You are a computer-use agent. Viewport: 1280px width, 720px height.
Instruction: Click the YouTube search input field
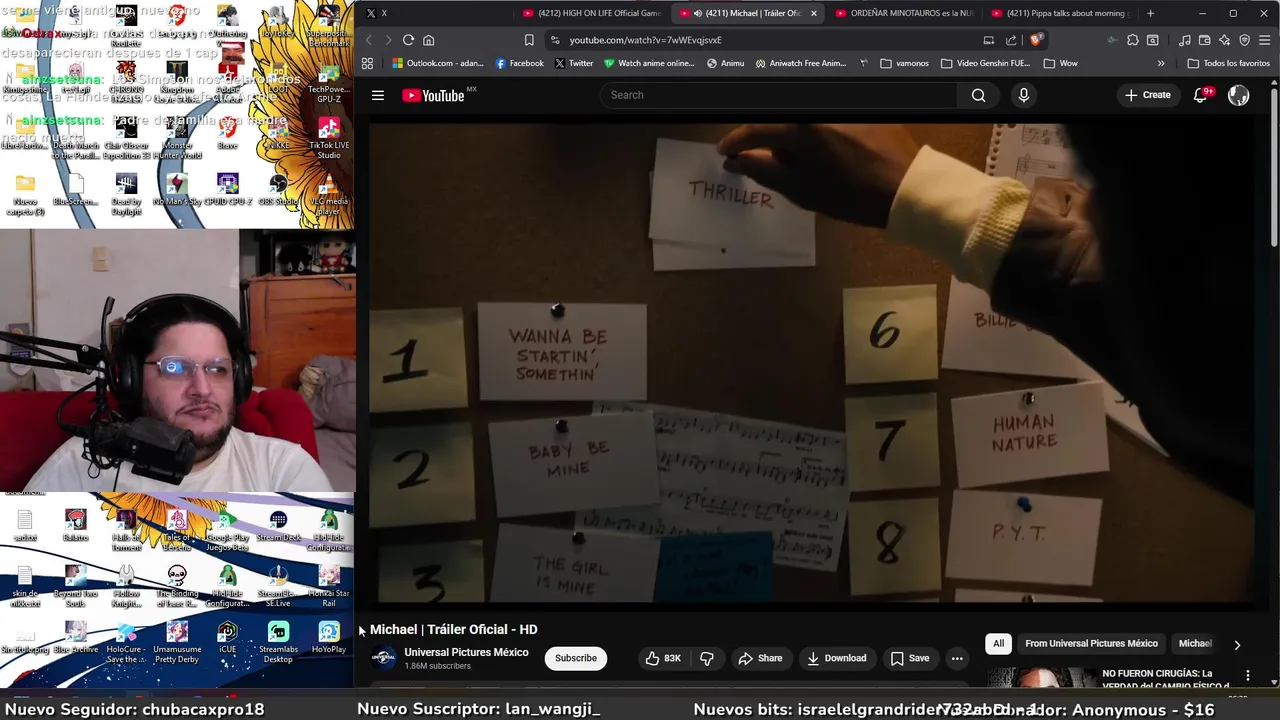pos(780,95)
